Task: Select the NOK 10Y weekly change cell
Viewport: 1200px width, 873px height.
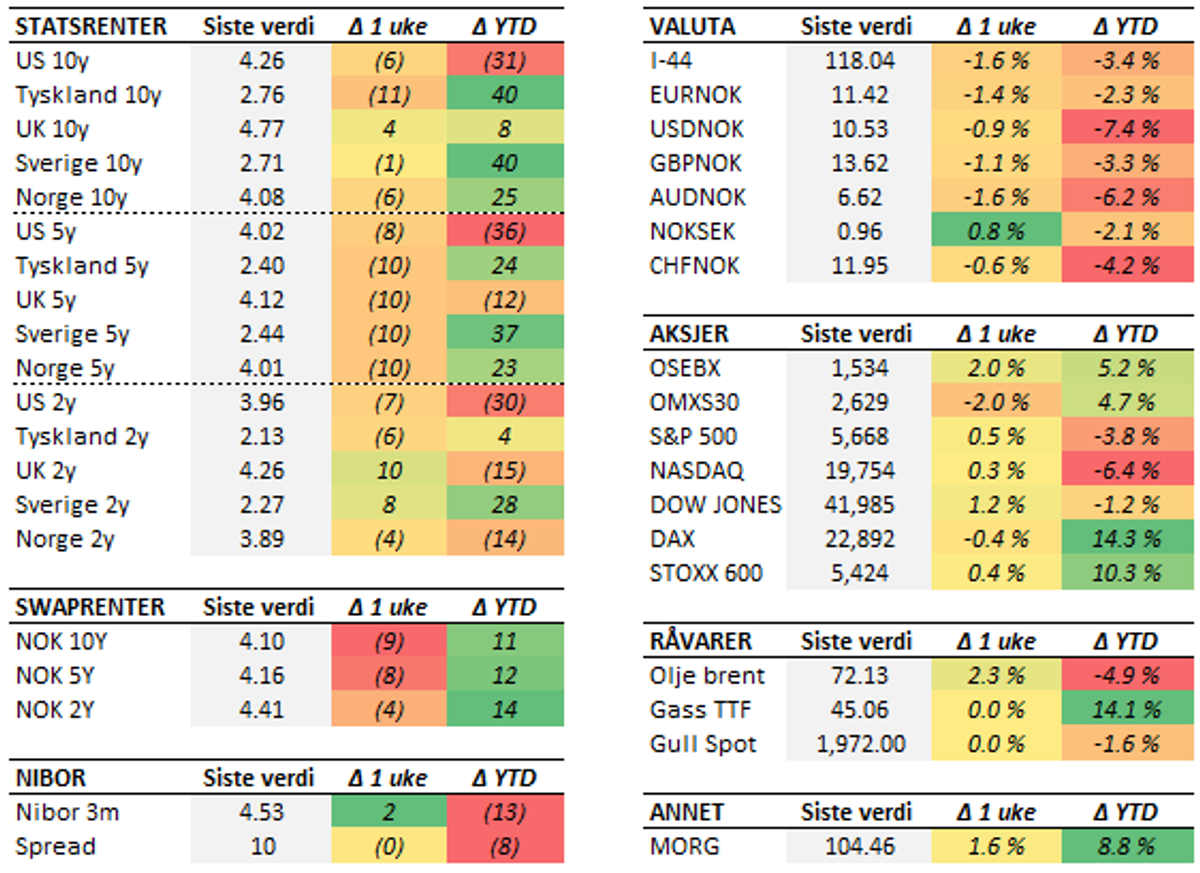Action: [x=387, y=642]
